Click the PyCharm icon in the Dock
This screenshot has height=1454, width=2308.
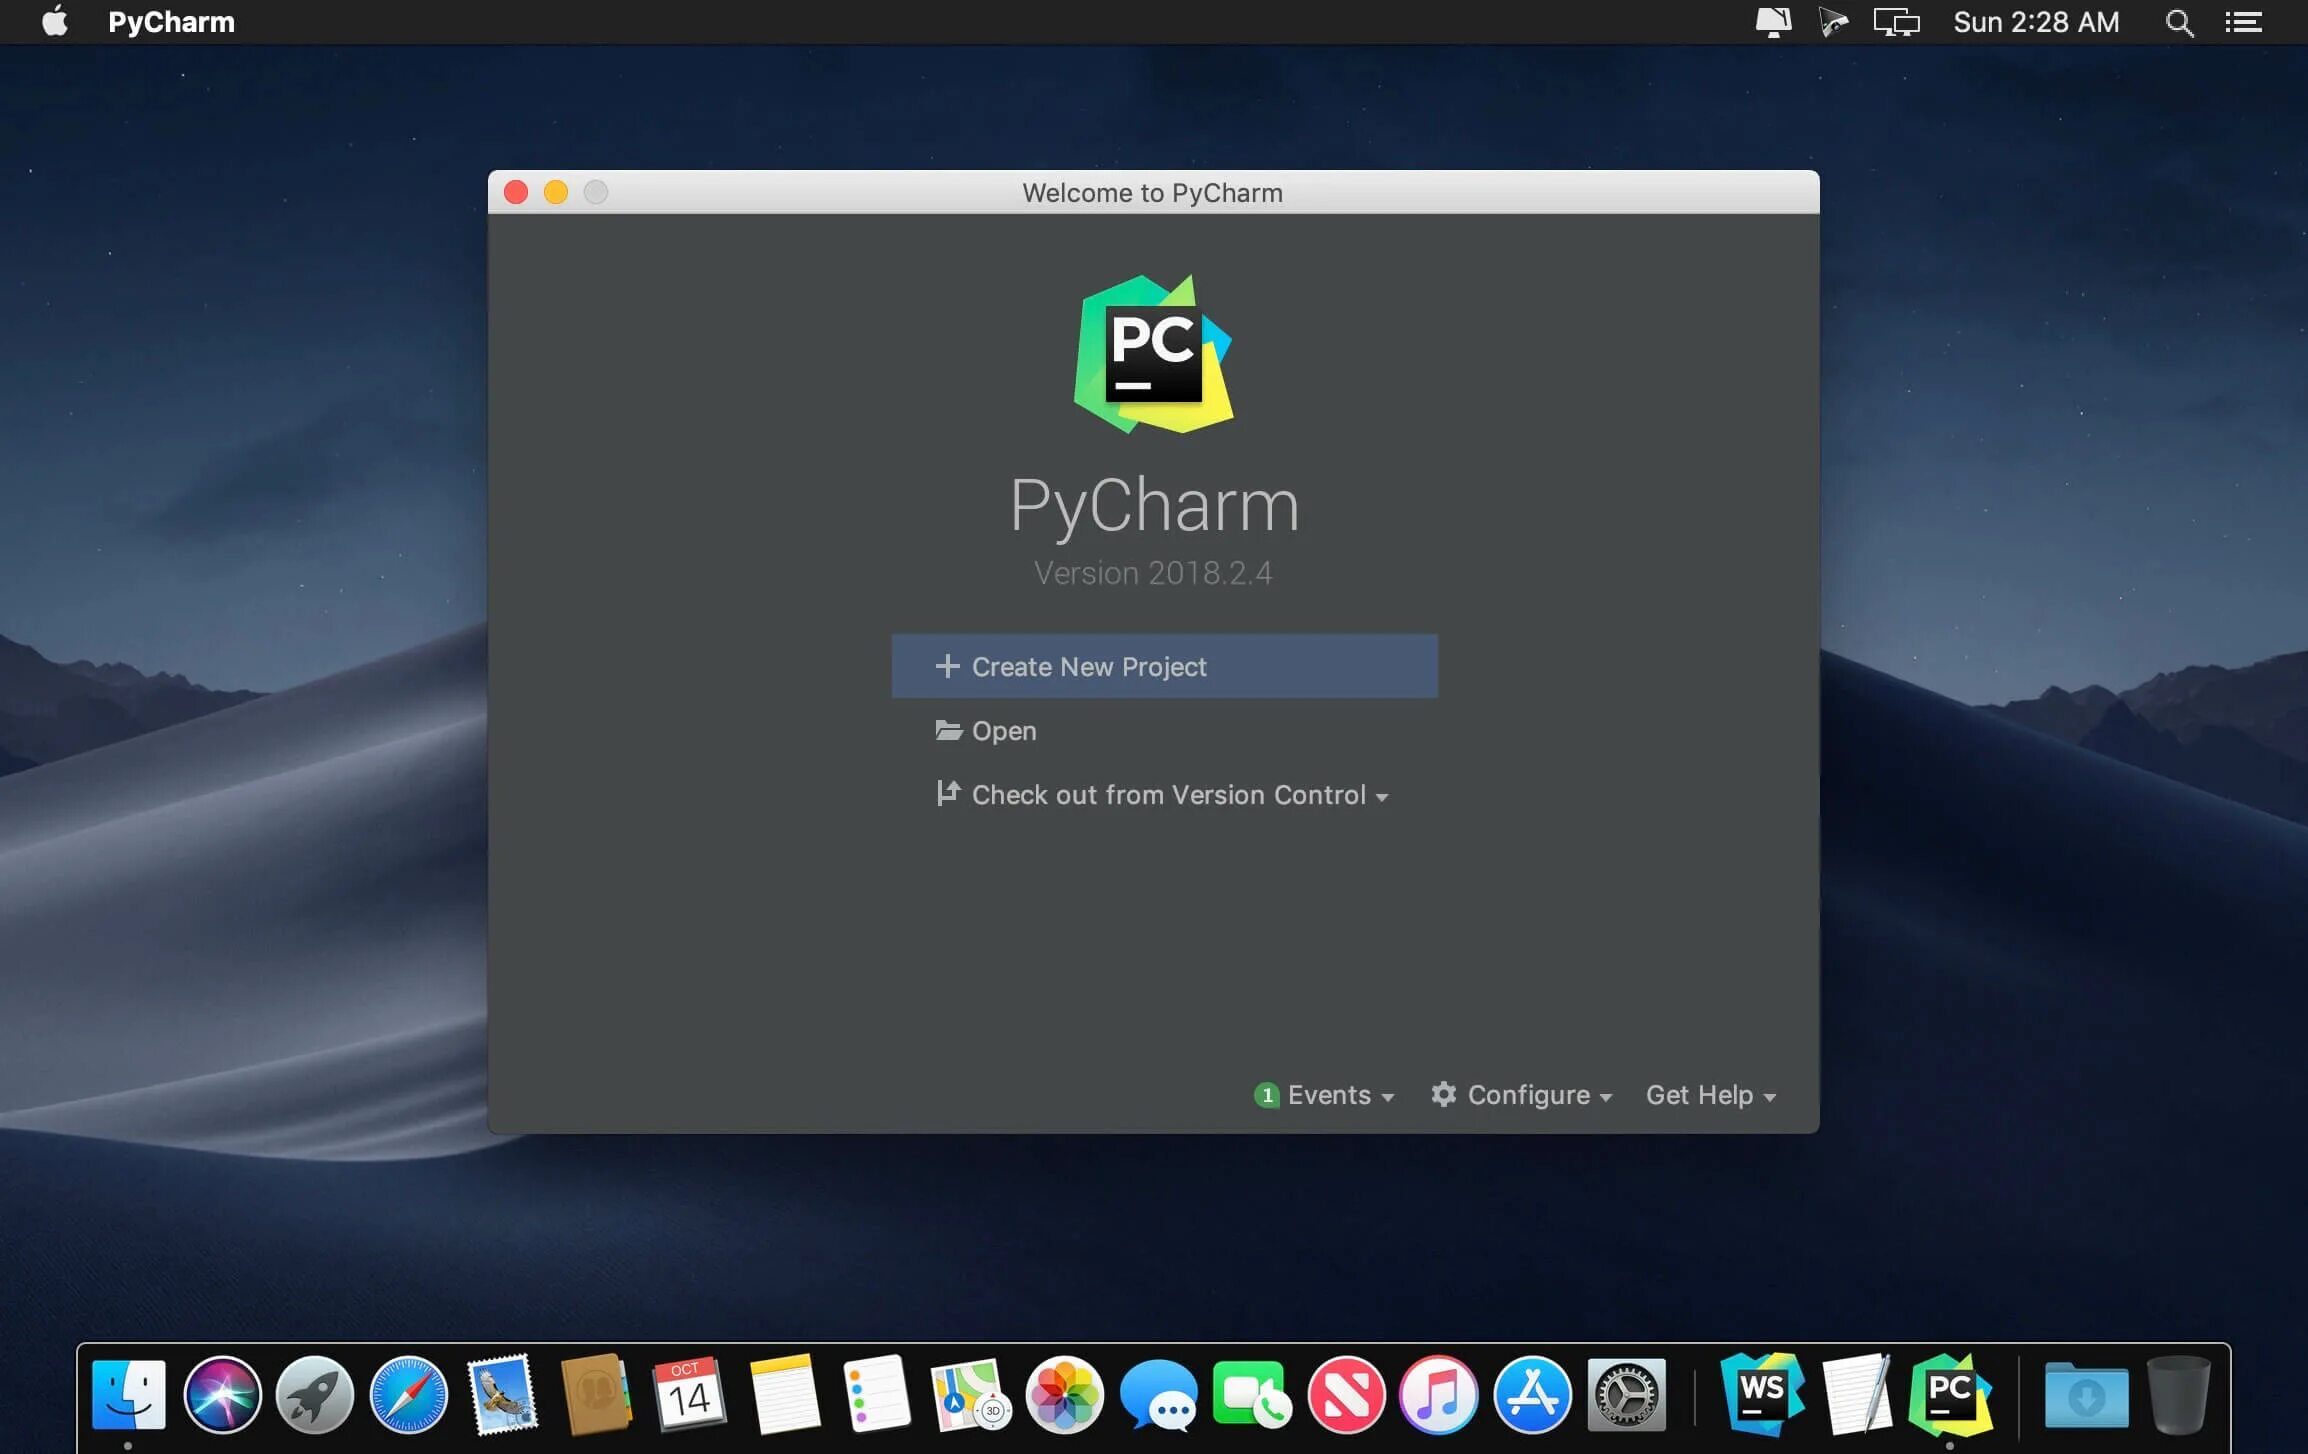tap(1948, 1393)
